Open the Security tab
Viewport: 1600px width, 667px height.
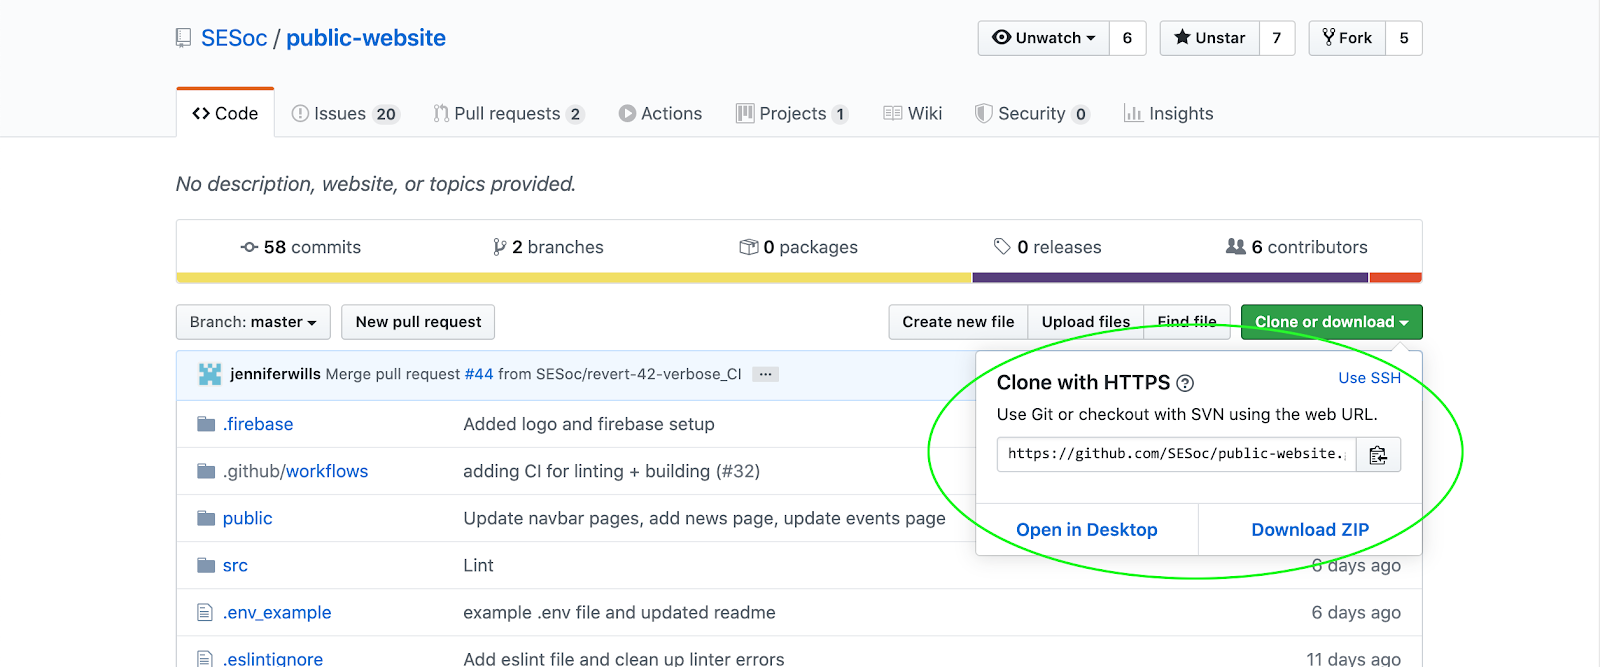pos(1032,114)
